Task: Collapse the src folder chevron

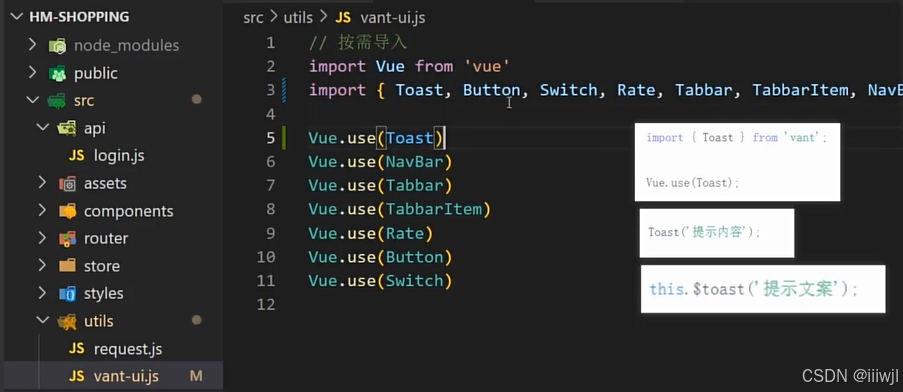Action: pos(33,100)
